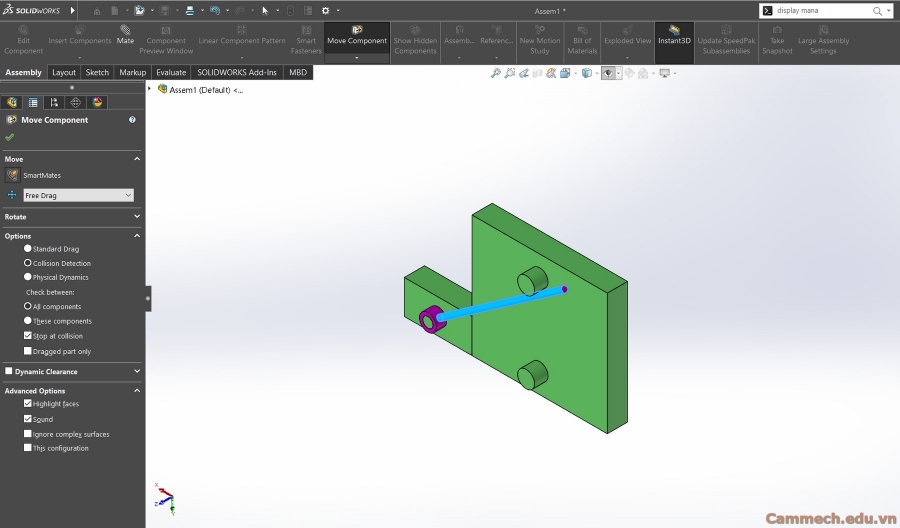This screenshot has width=900, height=528.
Task: Expand the SOLIDWORKS main menu arrow
Action: point(73,10)
